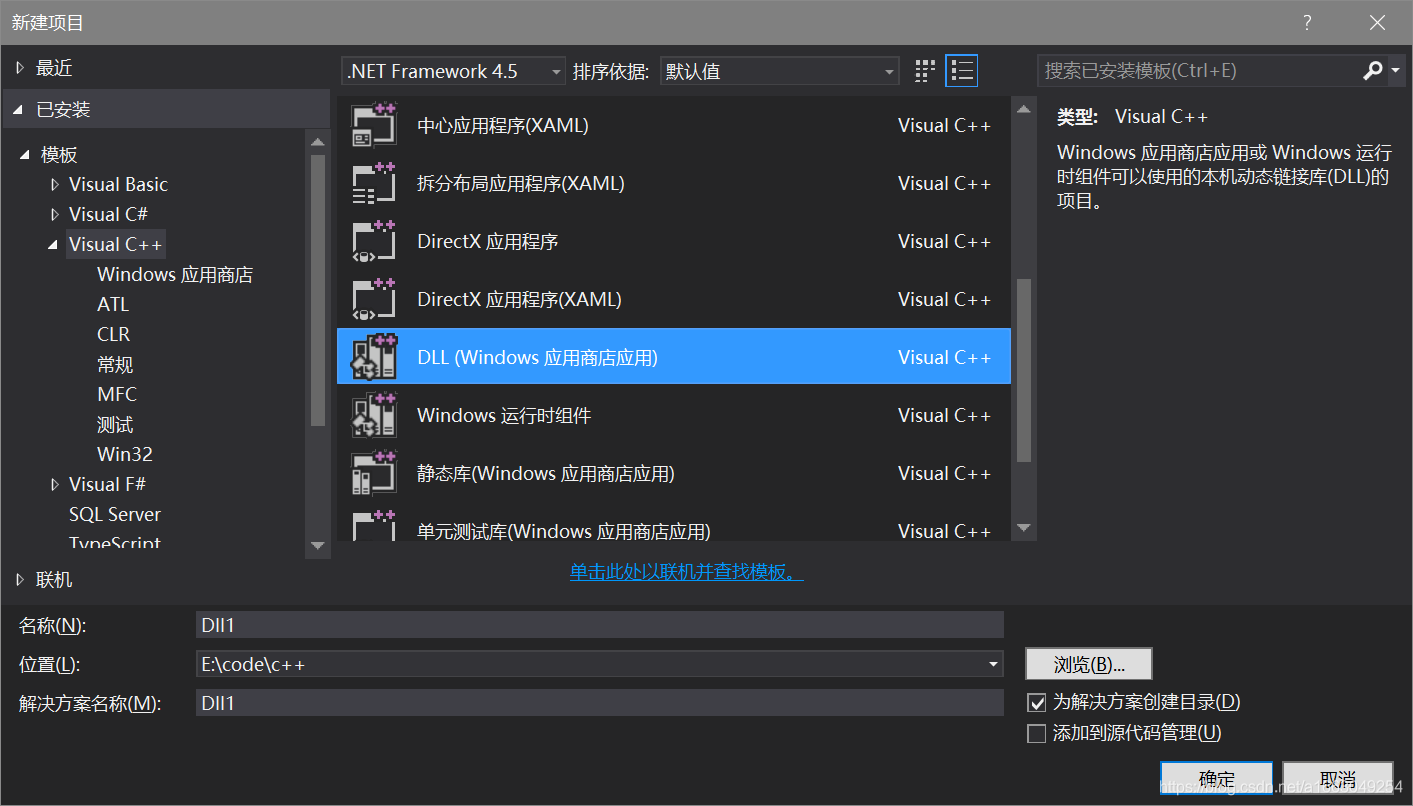Expand the Visual F# node

[54, 485]
